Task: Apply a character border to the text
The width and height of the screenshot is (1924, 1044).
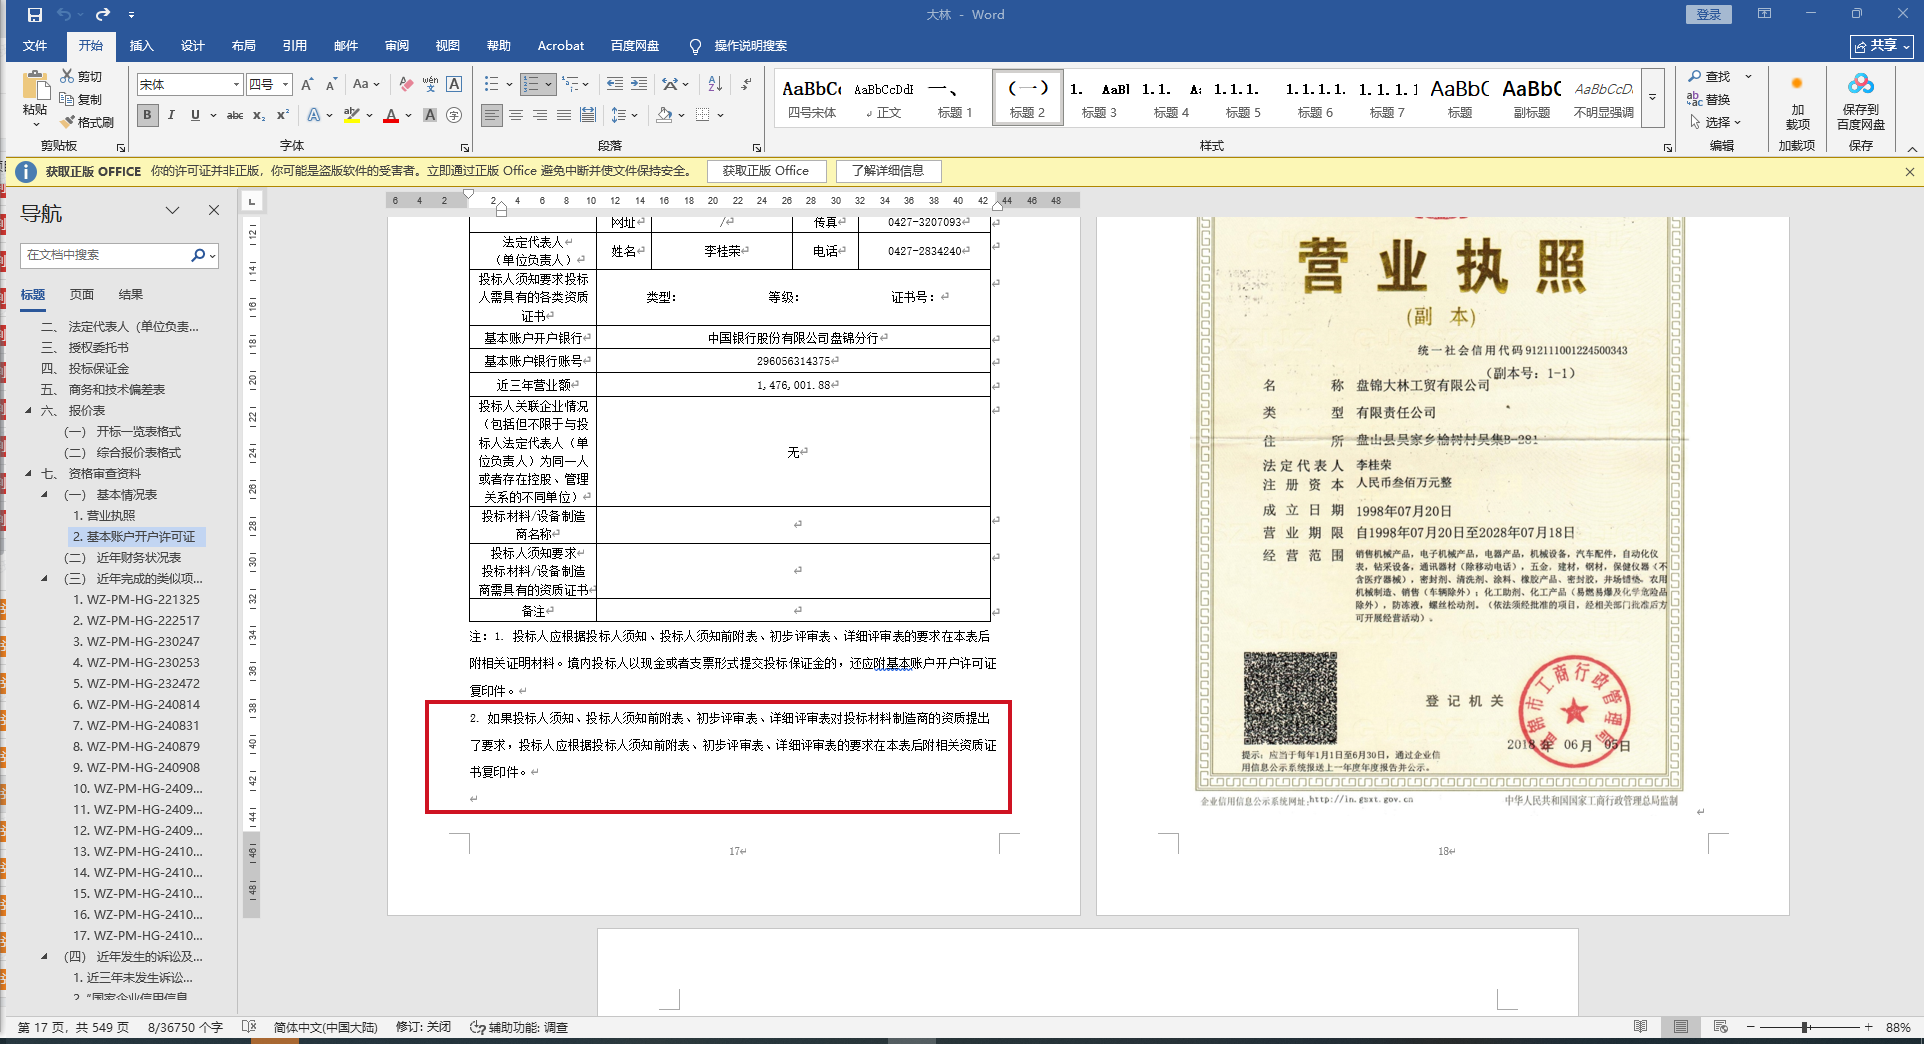Action: click(454, 85)
